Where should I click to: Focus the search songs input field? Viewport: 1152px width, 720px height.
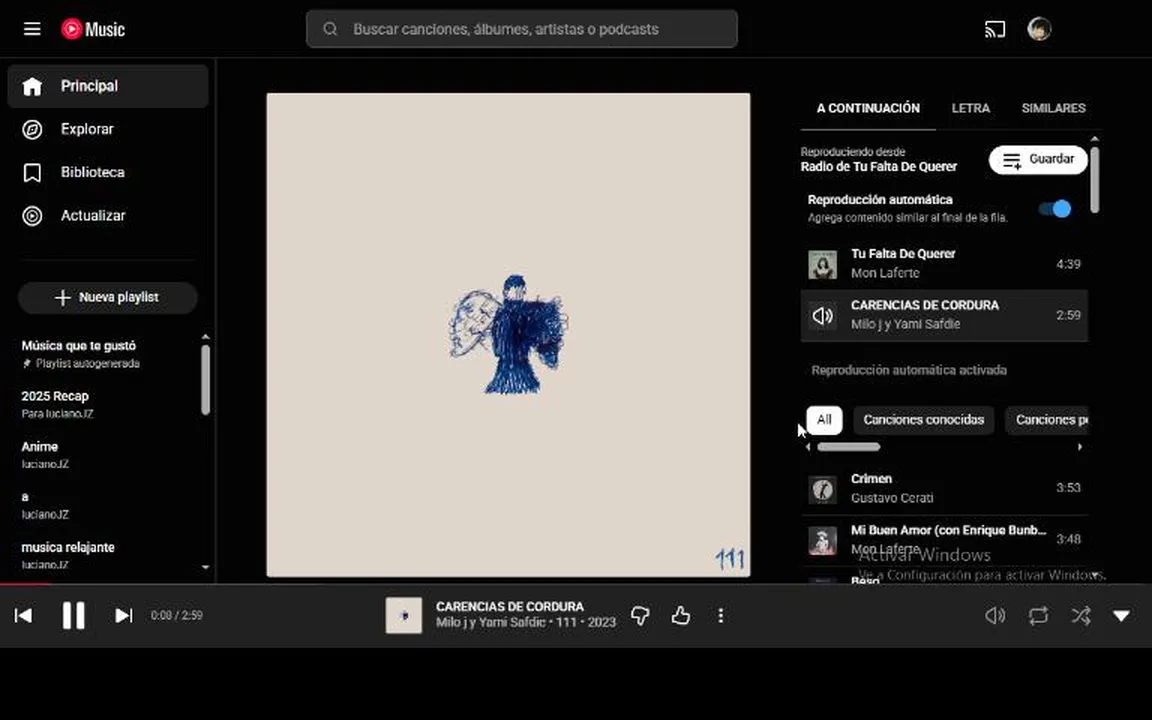coord(522,29)
